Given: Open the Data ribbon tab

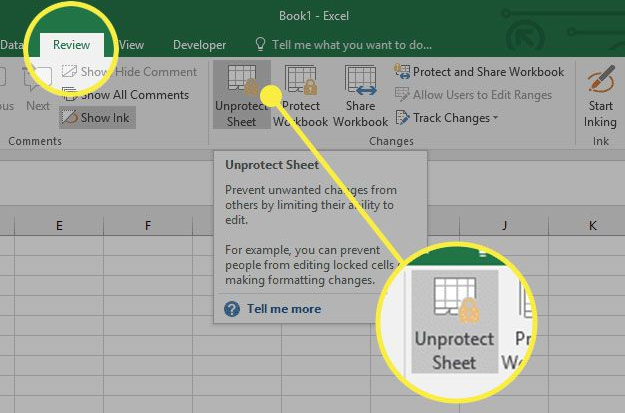Looking at the screenshot, I should click(x=12, y=44).
